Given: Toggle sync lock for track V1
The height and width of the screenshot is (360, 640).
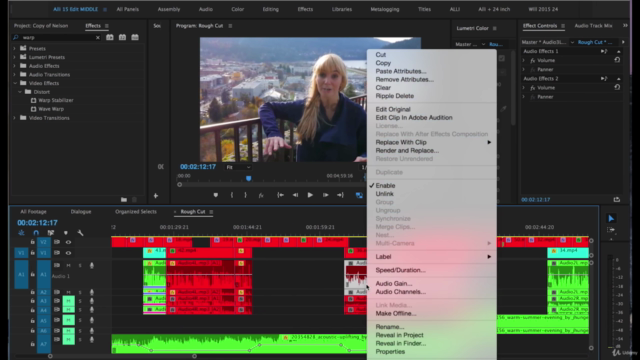Looking at the screenshot, I should pyautogui.click(x=57, y=253).
